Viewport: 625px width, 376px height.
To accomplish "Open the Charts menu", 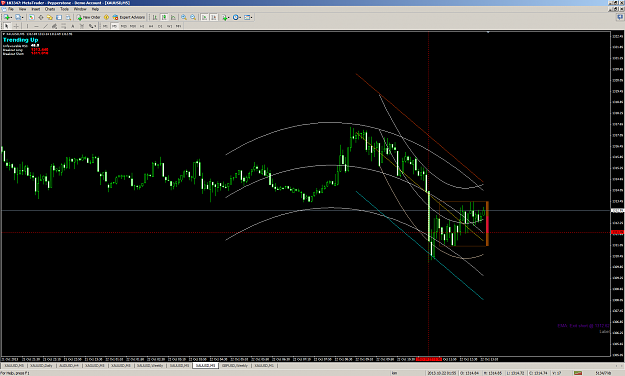I will point(50,9).
